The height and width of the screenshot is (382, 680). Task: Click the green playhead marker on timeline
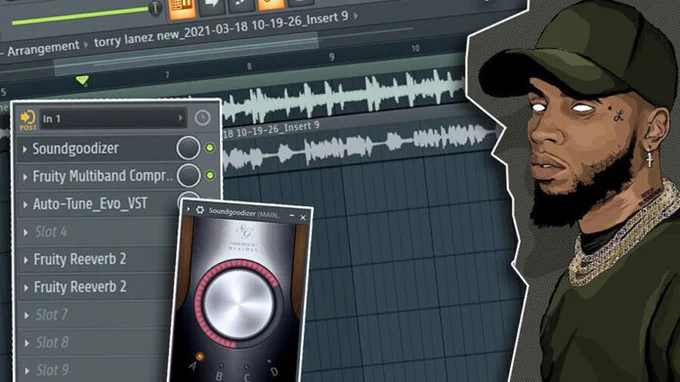tap(82, 80)
